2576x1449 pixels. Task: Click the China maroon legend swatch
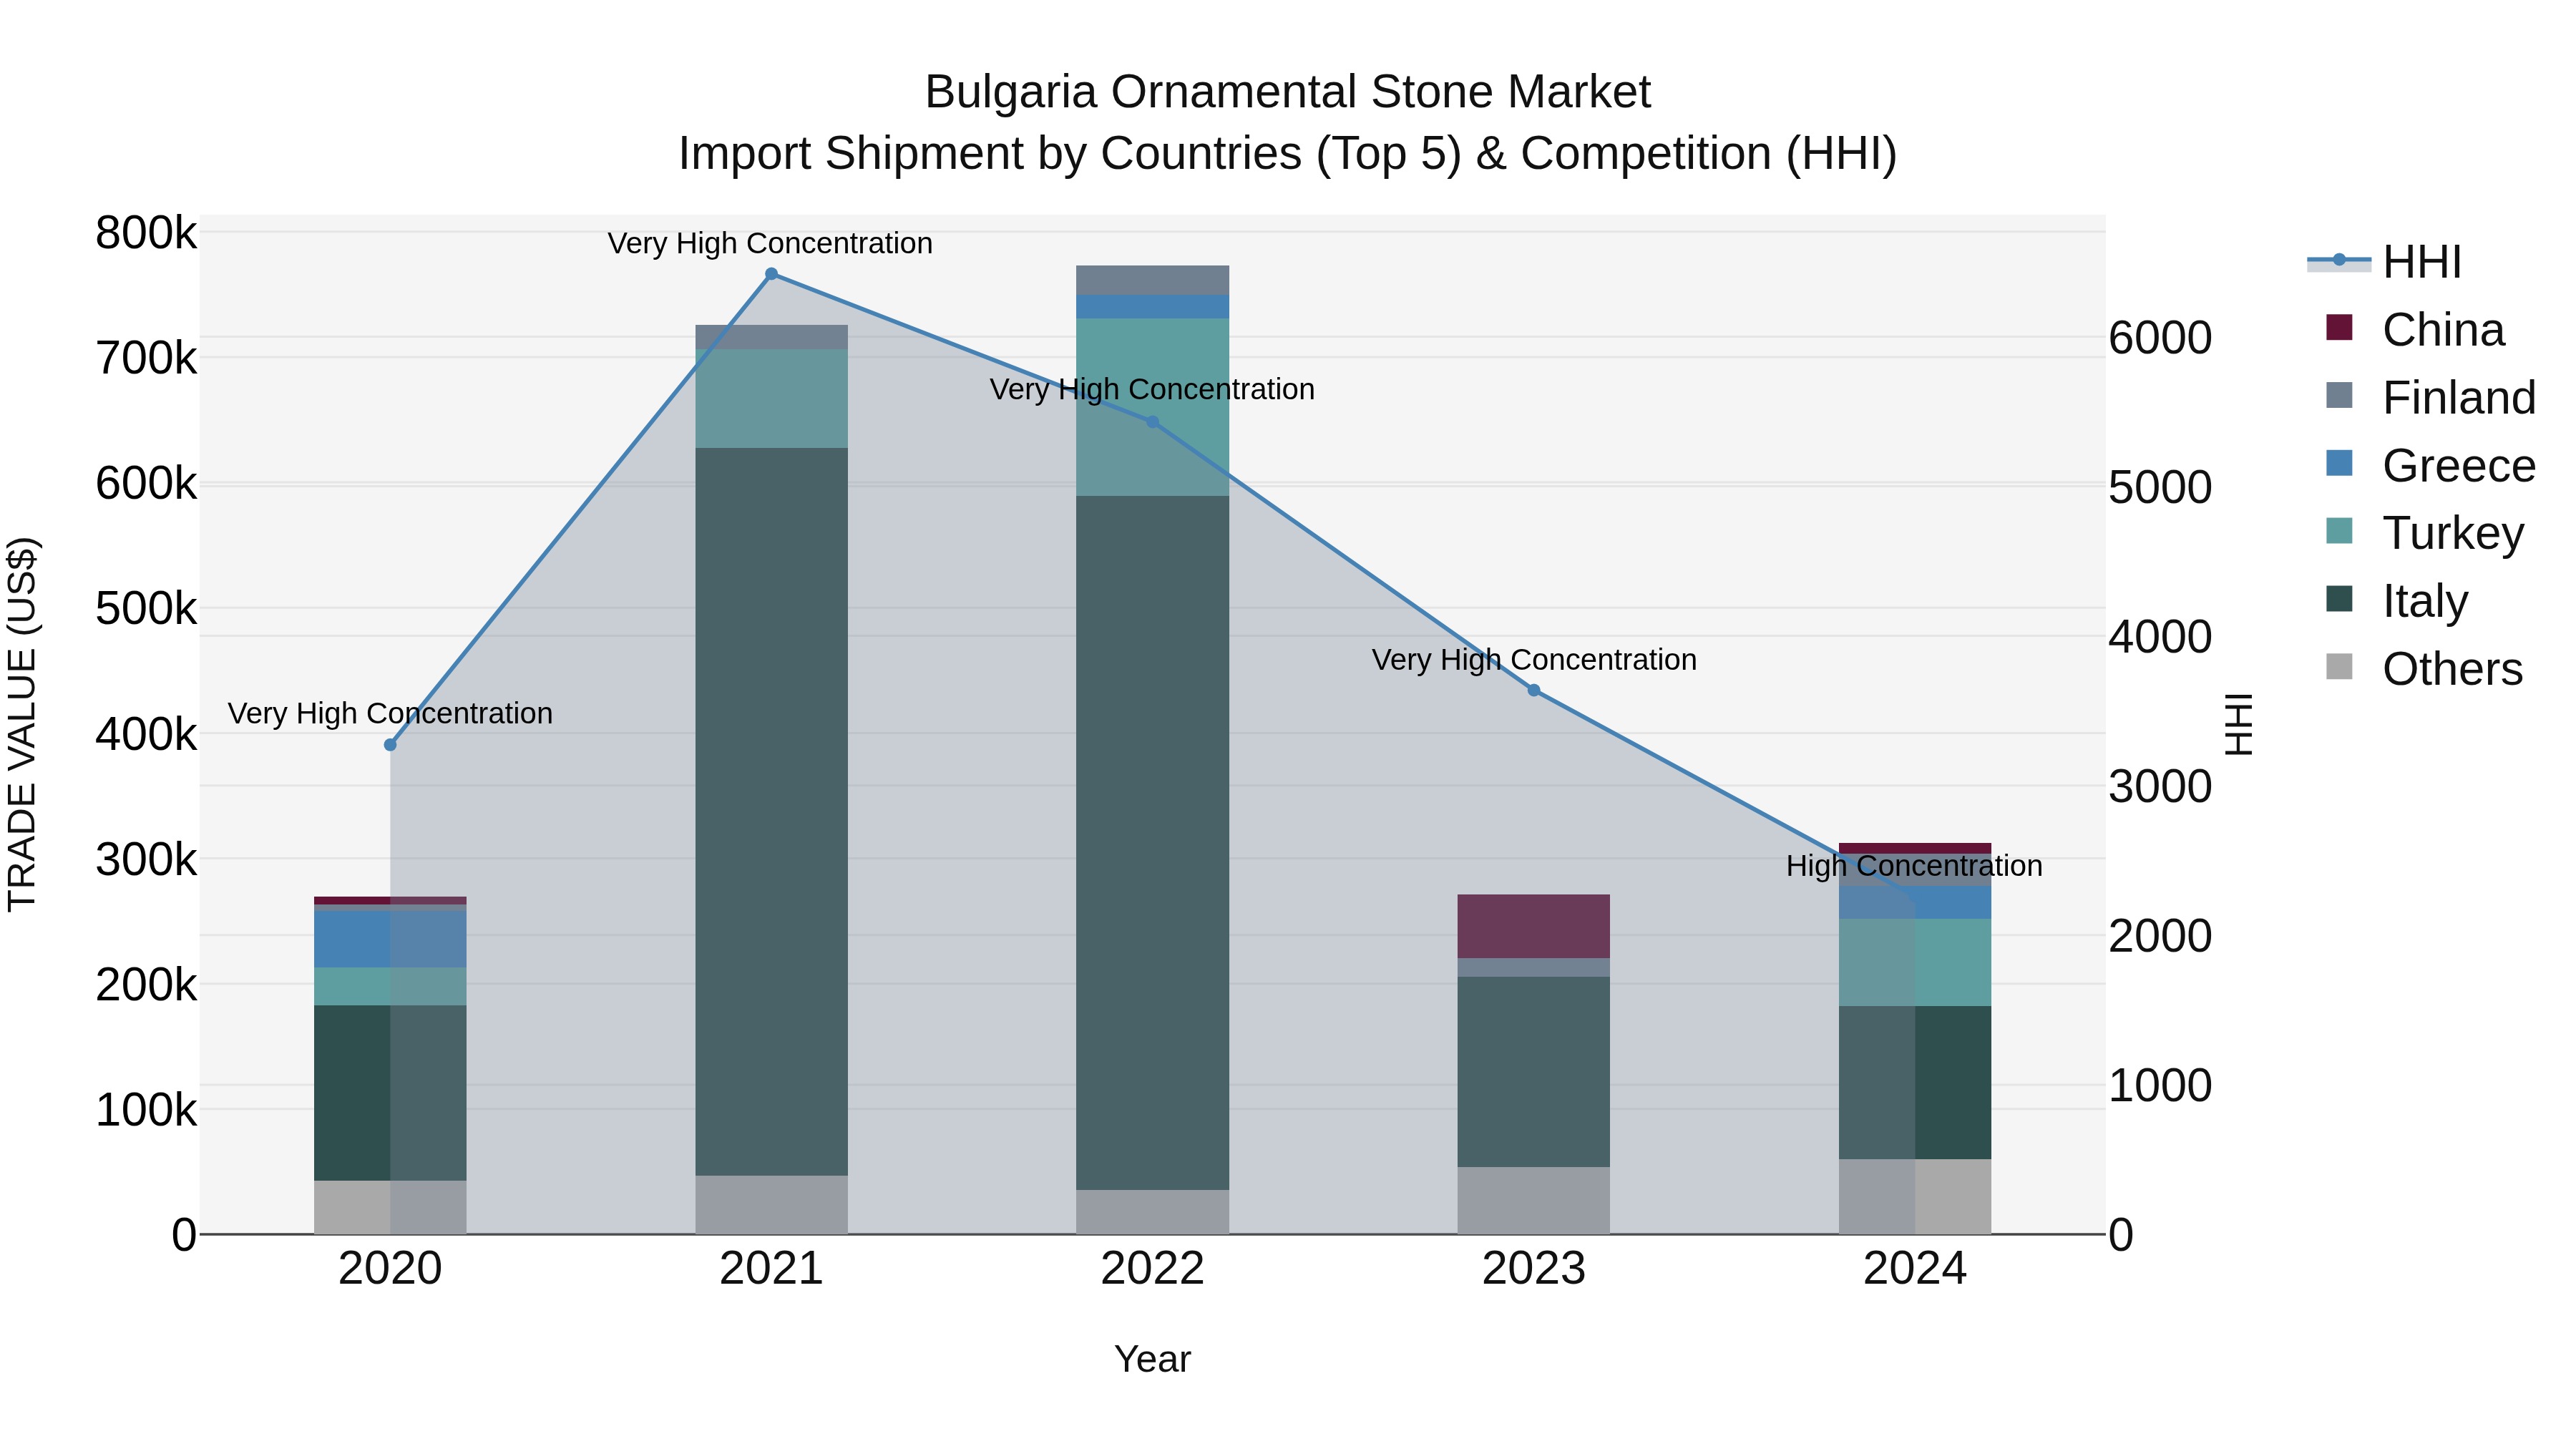point(2339,327)
